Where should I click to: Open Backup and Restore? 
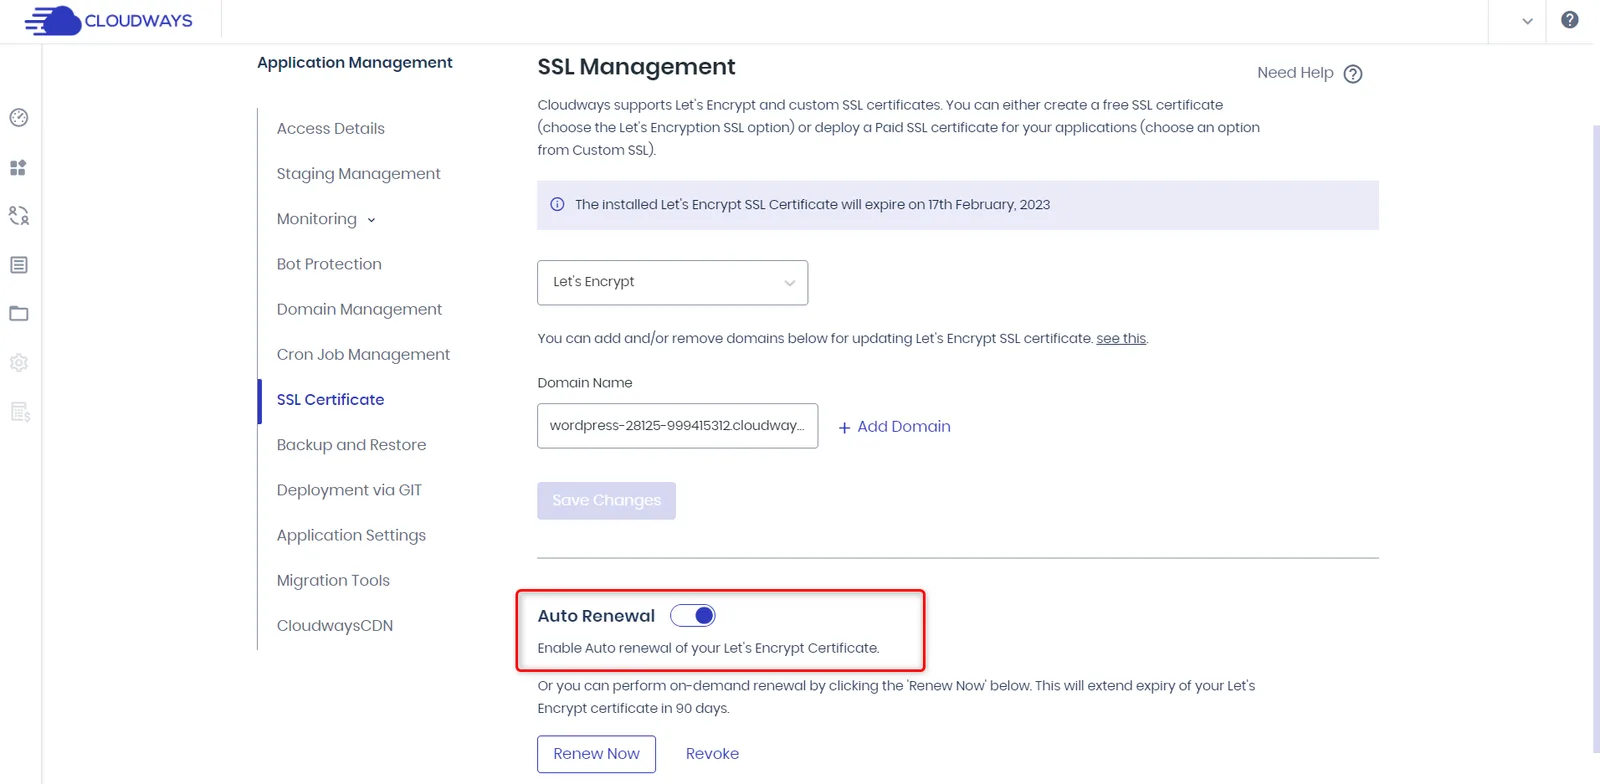pos(351,445)
